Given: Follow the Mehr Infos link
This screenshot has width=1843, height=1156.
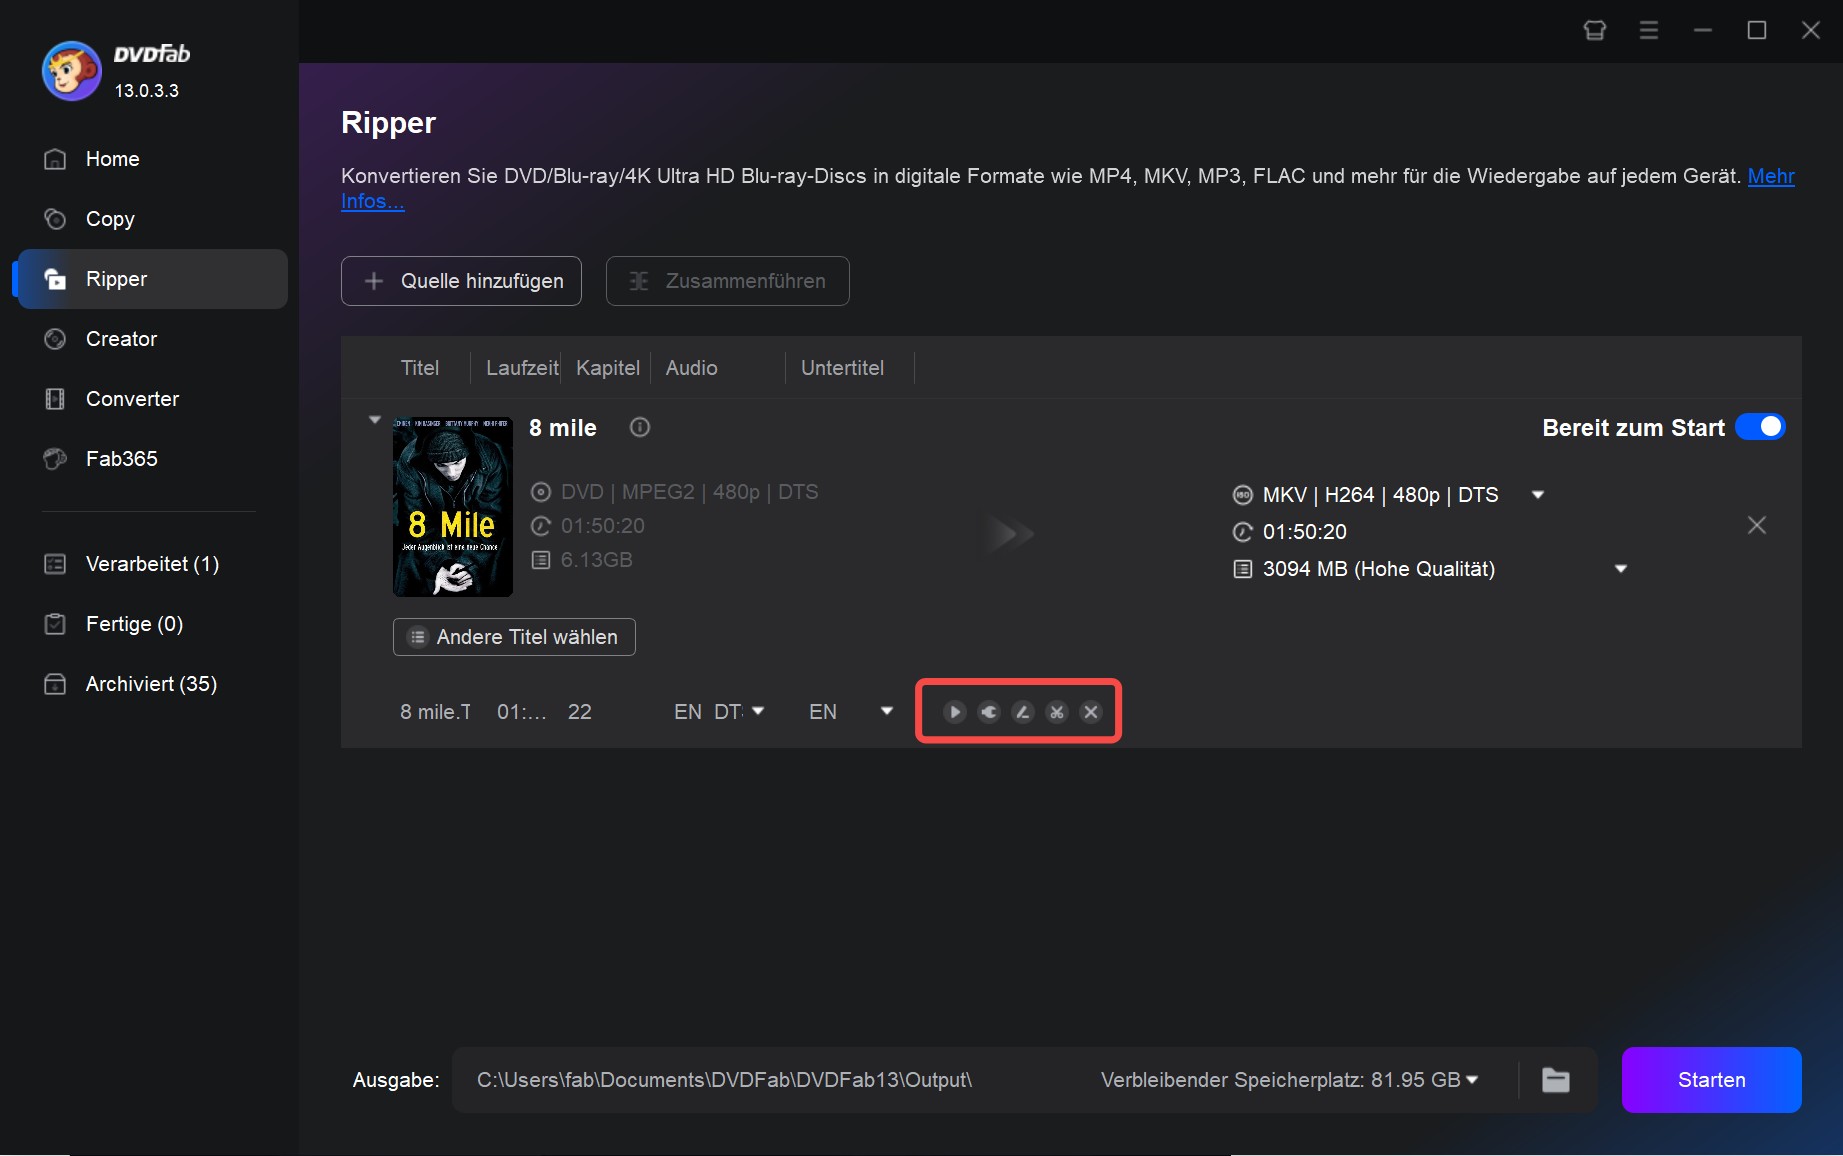Looking at the screenshot, I should [x=1771, y=176].
